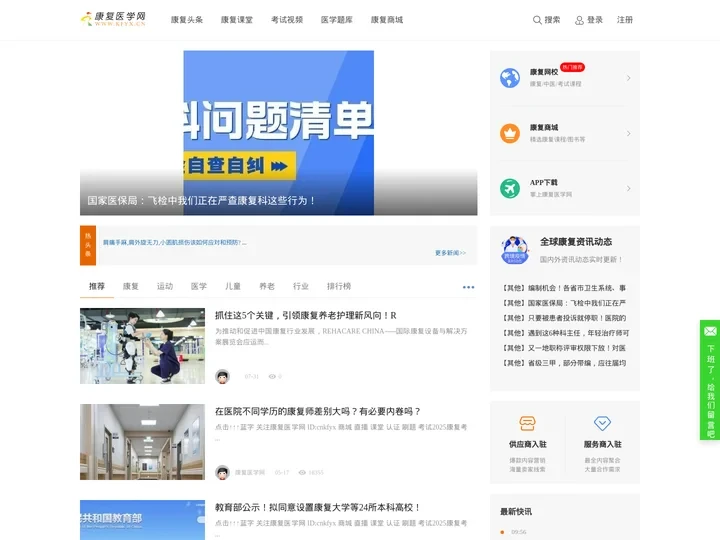The image size is (720, 540).
Task: Open news item 又一地职称评审权限下放
Action: (x=564, y=348)
